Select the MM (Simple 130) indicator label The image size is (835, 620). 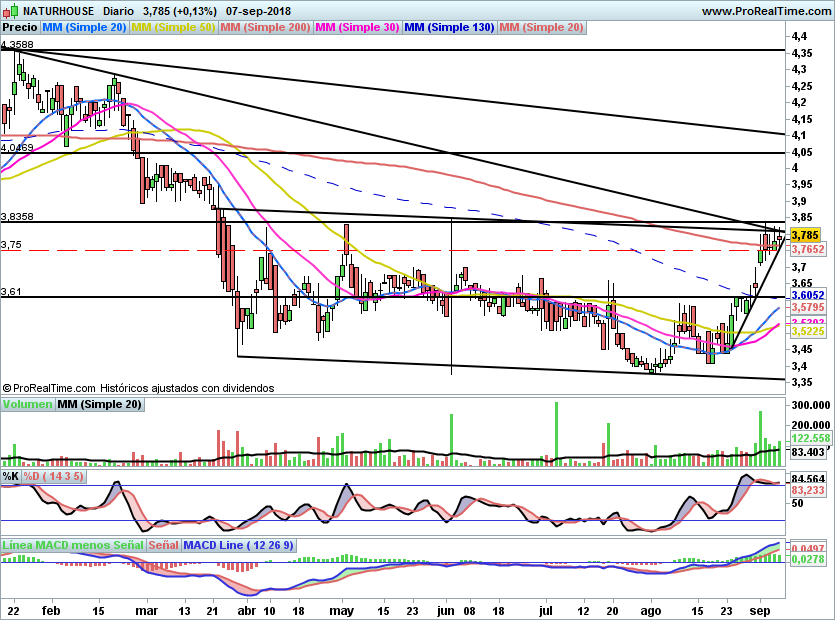coord(448,28)
